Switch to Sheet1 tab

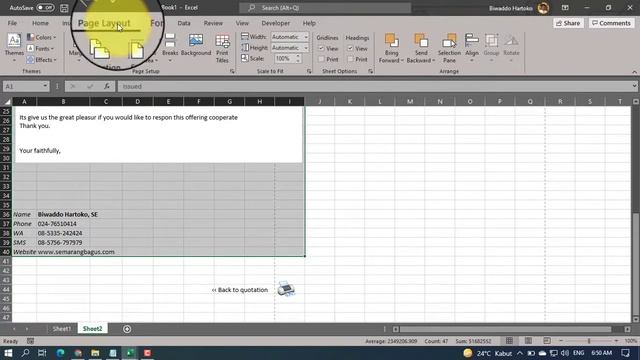[62, 329]
